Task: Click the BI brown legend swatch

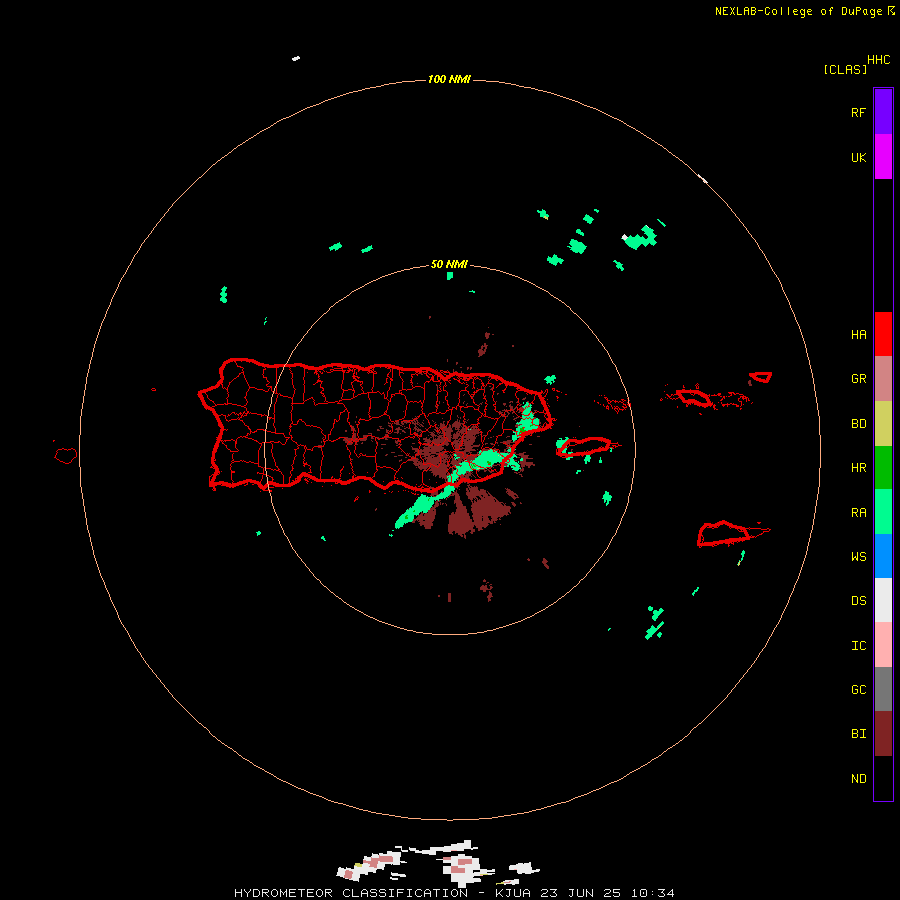Action: coord(883,734)
